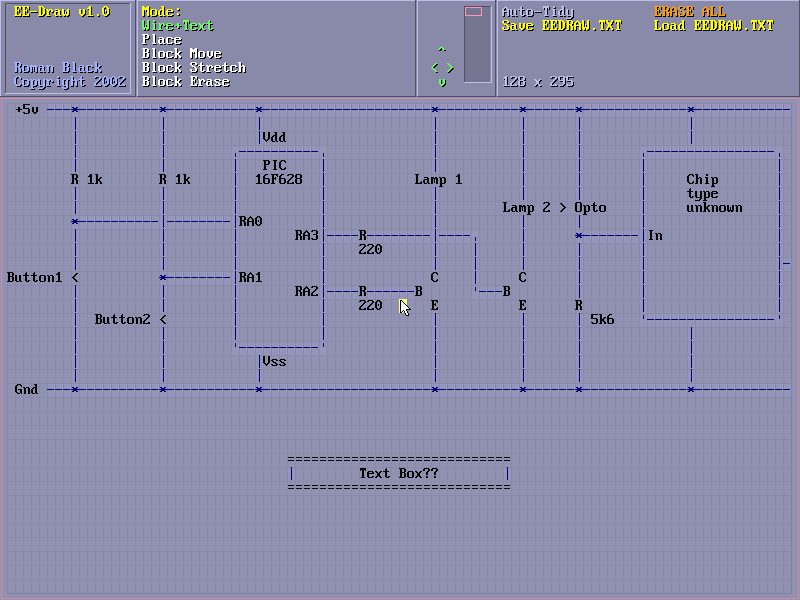Click the scroll up arrow

442,50
